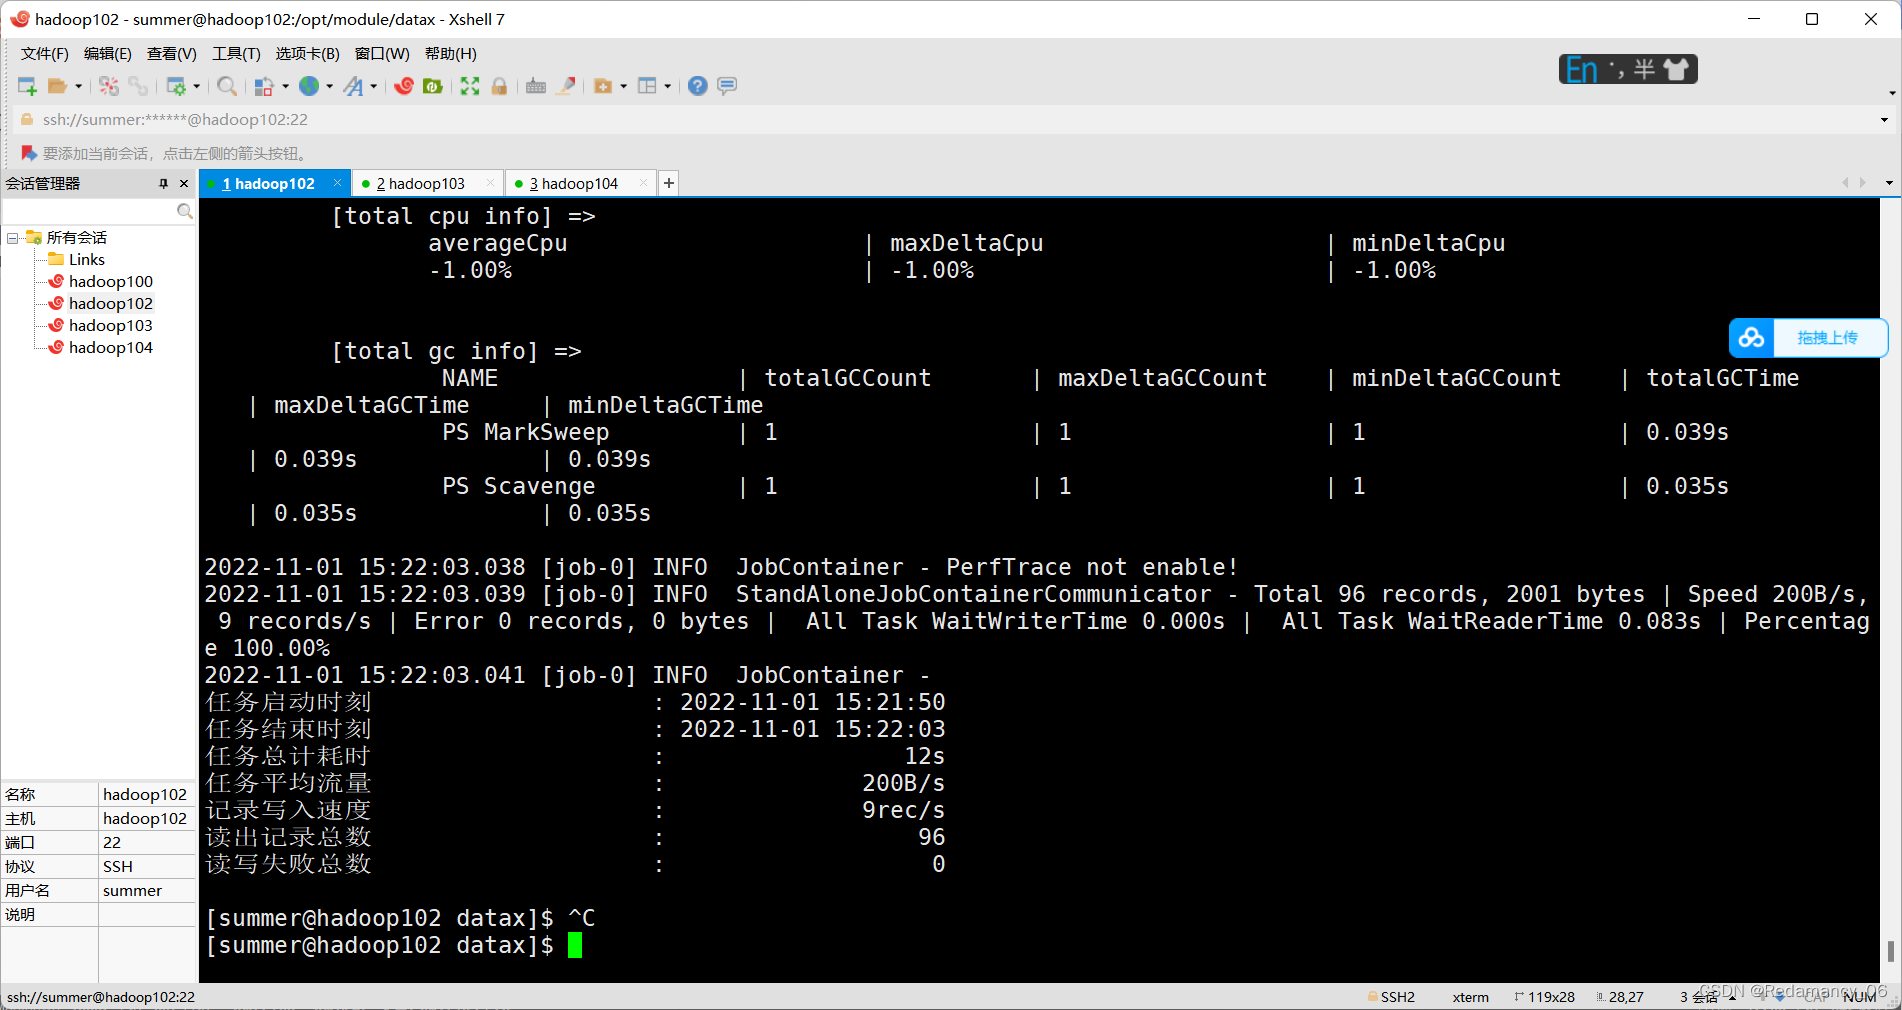Open the 编辑(E) menu

click(x=108, y=54)
